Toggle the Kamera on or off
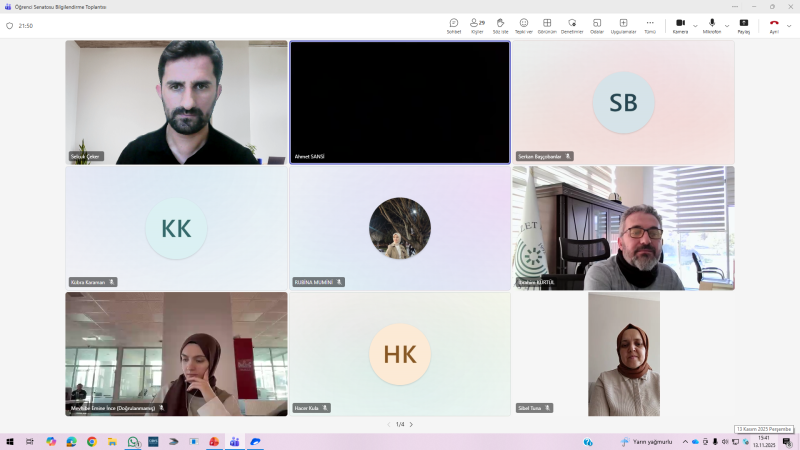This screenshot has height=450, width=800. (x=680, y=25)
